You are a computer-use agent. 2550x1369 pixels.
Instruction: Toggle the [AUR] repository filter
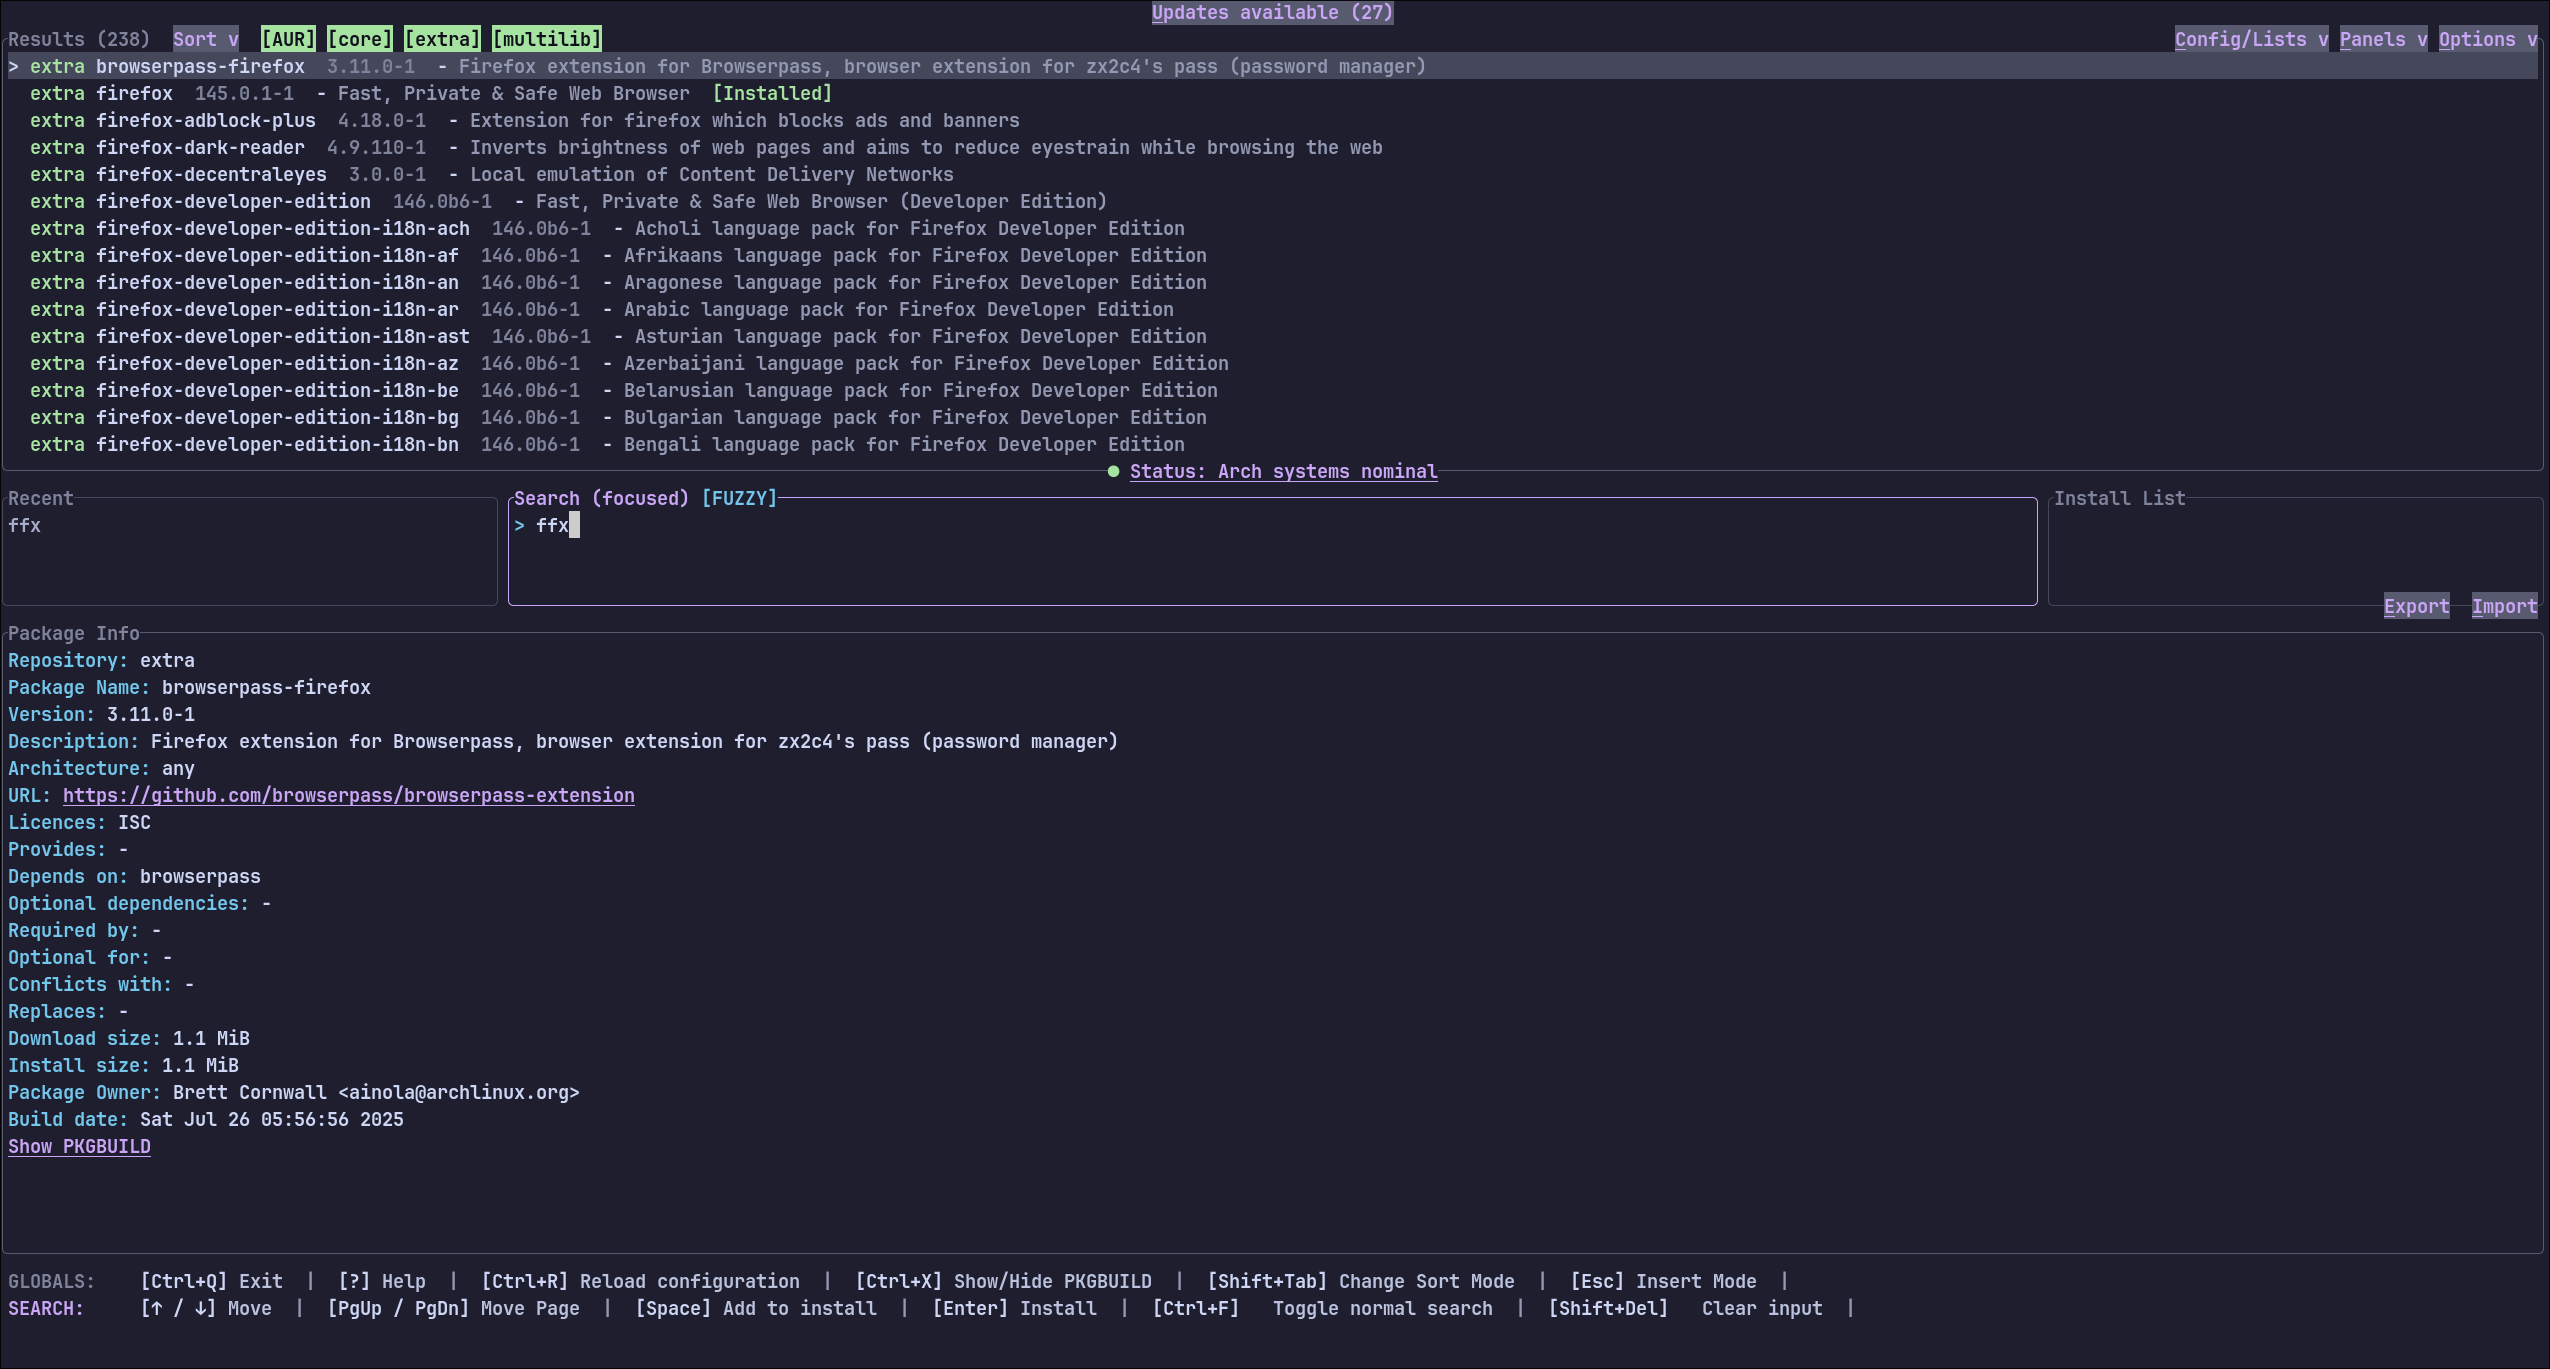click(289, 38)
